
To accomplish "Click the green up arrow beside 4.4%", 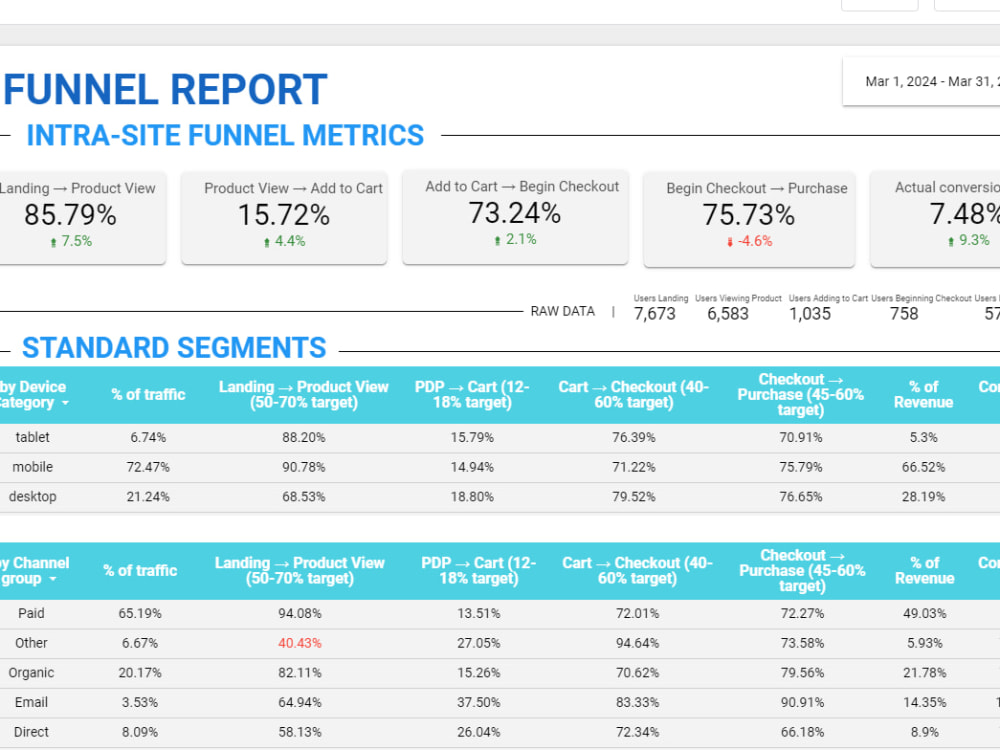I will pyautogui.click(x=267, y=242).
